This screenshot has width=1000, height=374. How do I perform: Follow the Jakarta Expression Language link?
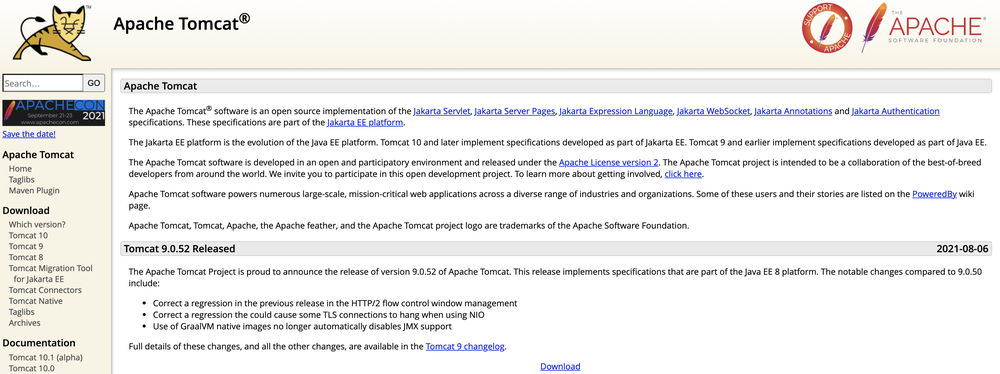coord(615,111)
